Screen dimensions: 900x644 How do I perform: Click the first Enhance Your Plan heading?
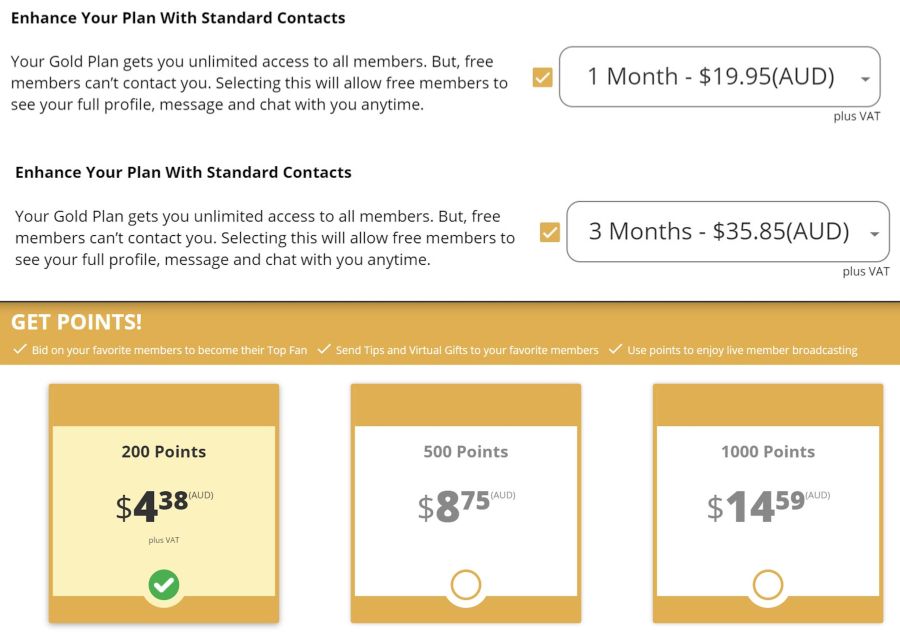click(x=178, y=18)
